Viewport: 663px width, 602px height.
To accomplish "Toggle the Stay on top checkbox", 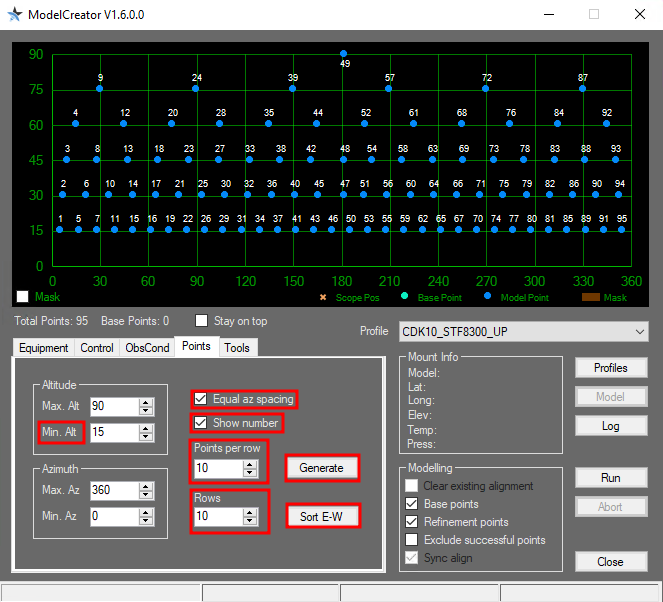I will click(x=202, y=321).
